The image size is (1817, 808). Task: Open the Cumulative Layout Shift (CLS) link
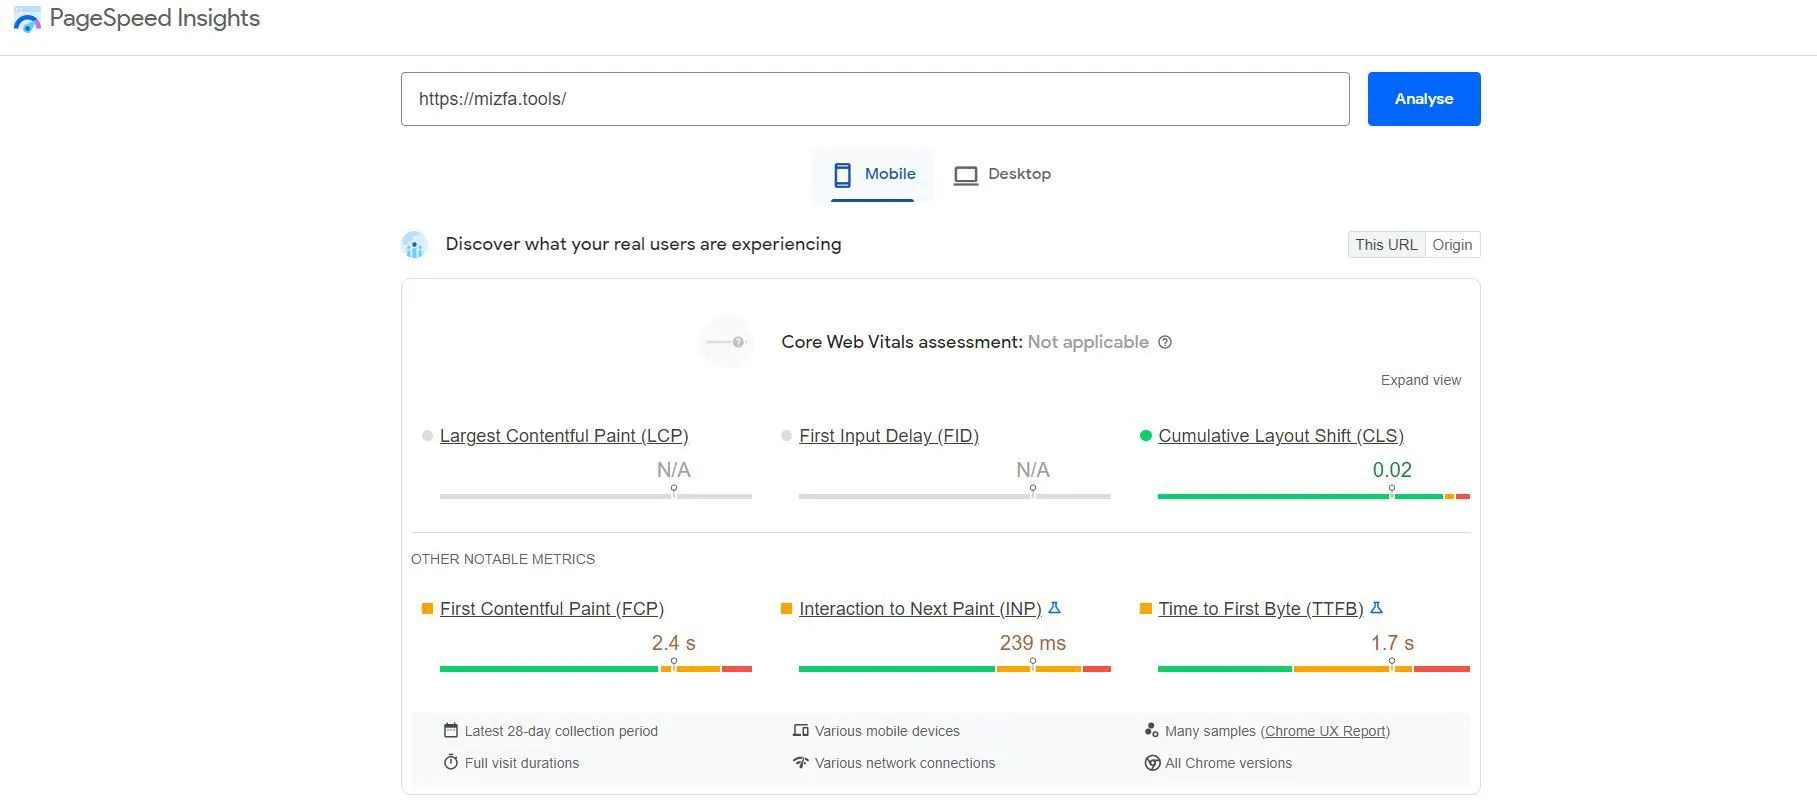[x=1281, y=436]
